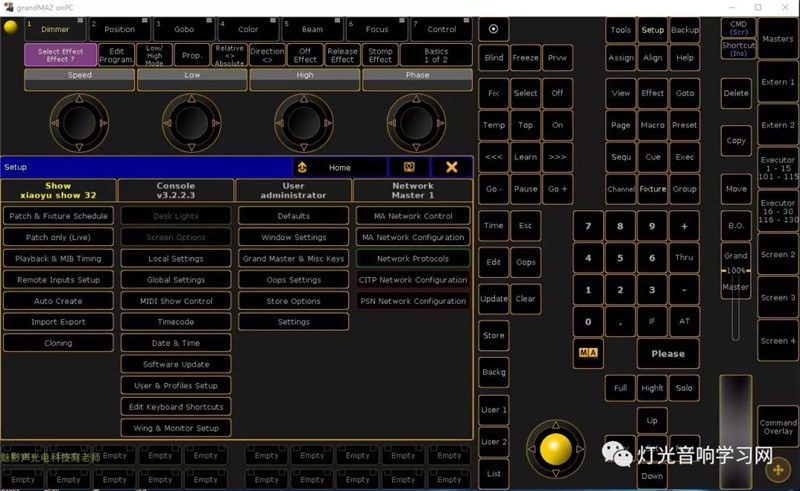Open the Console v3.2.2.3 section
800x491 pixels.
[176, 190]
